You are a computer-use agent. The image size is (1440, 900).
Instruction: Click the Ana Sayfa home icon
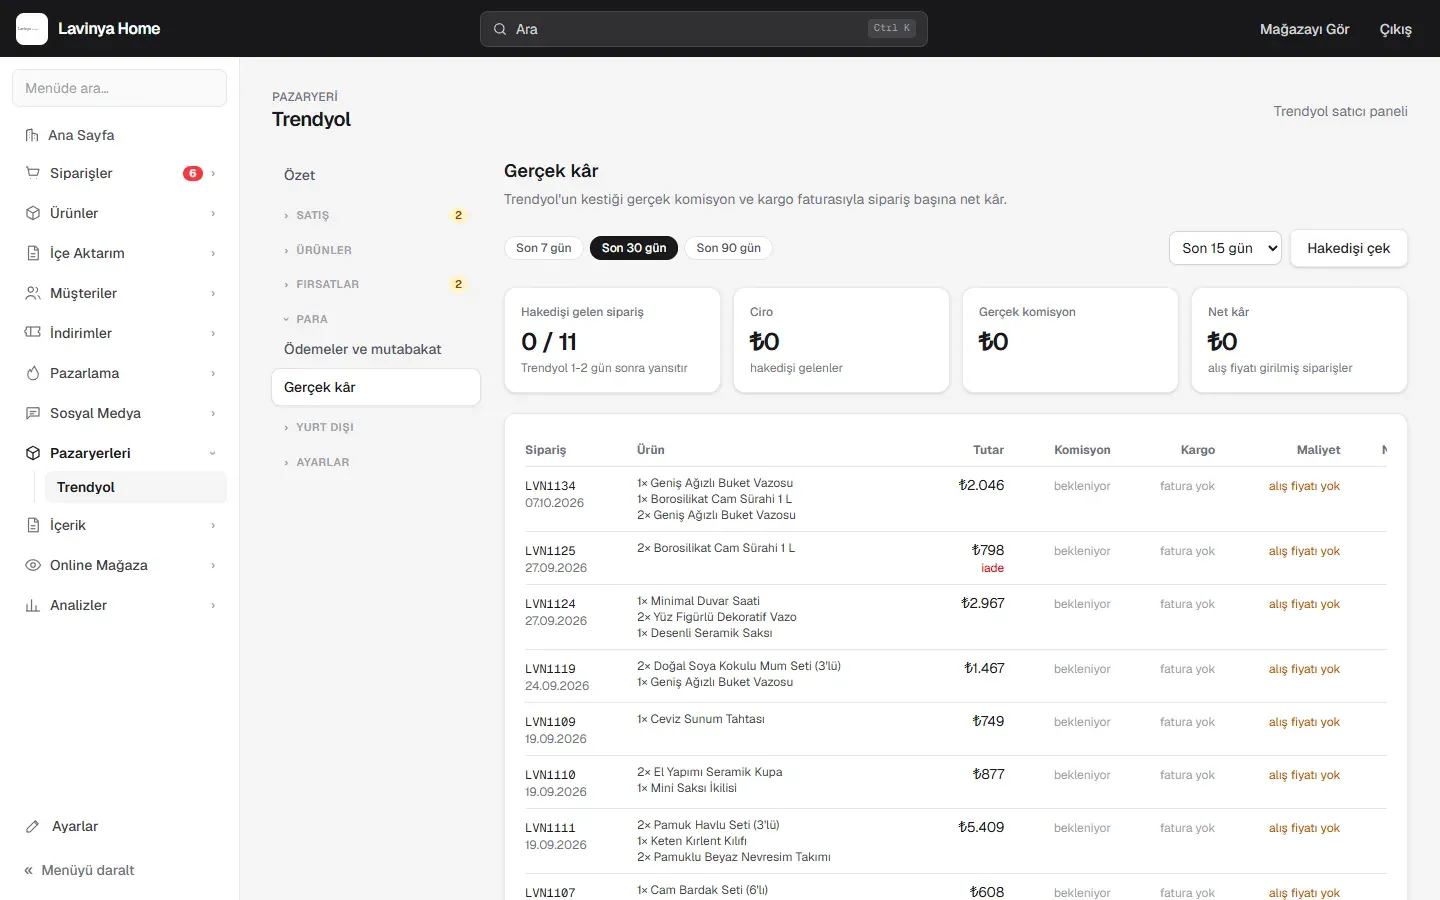click(x=32, y=135)
